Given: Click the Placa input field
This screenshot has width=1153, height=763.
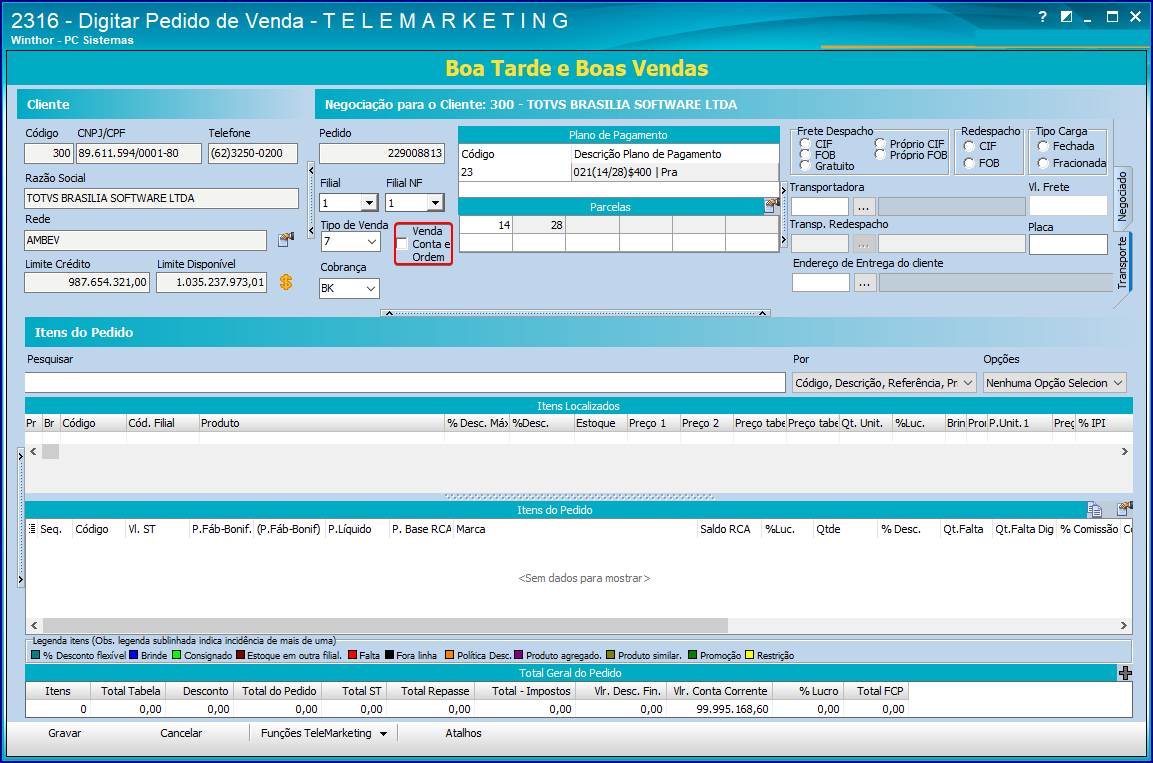Looking at the screenshot, I should (1068, 245).
